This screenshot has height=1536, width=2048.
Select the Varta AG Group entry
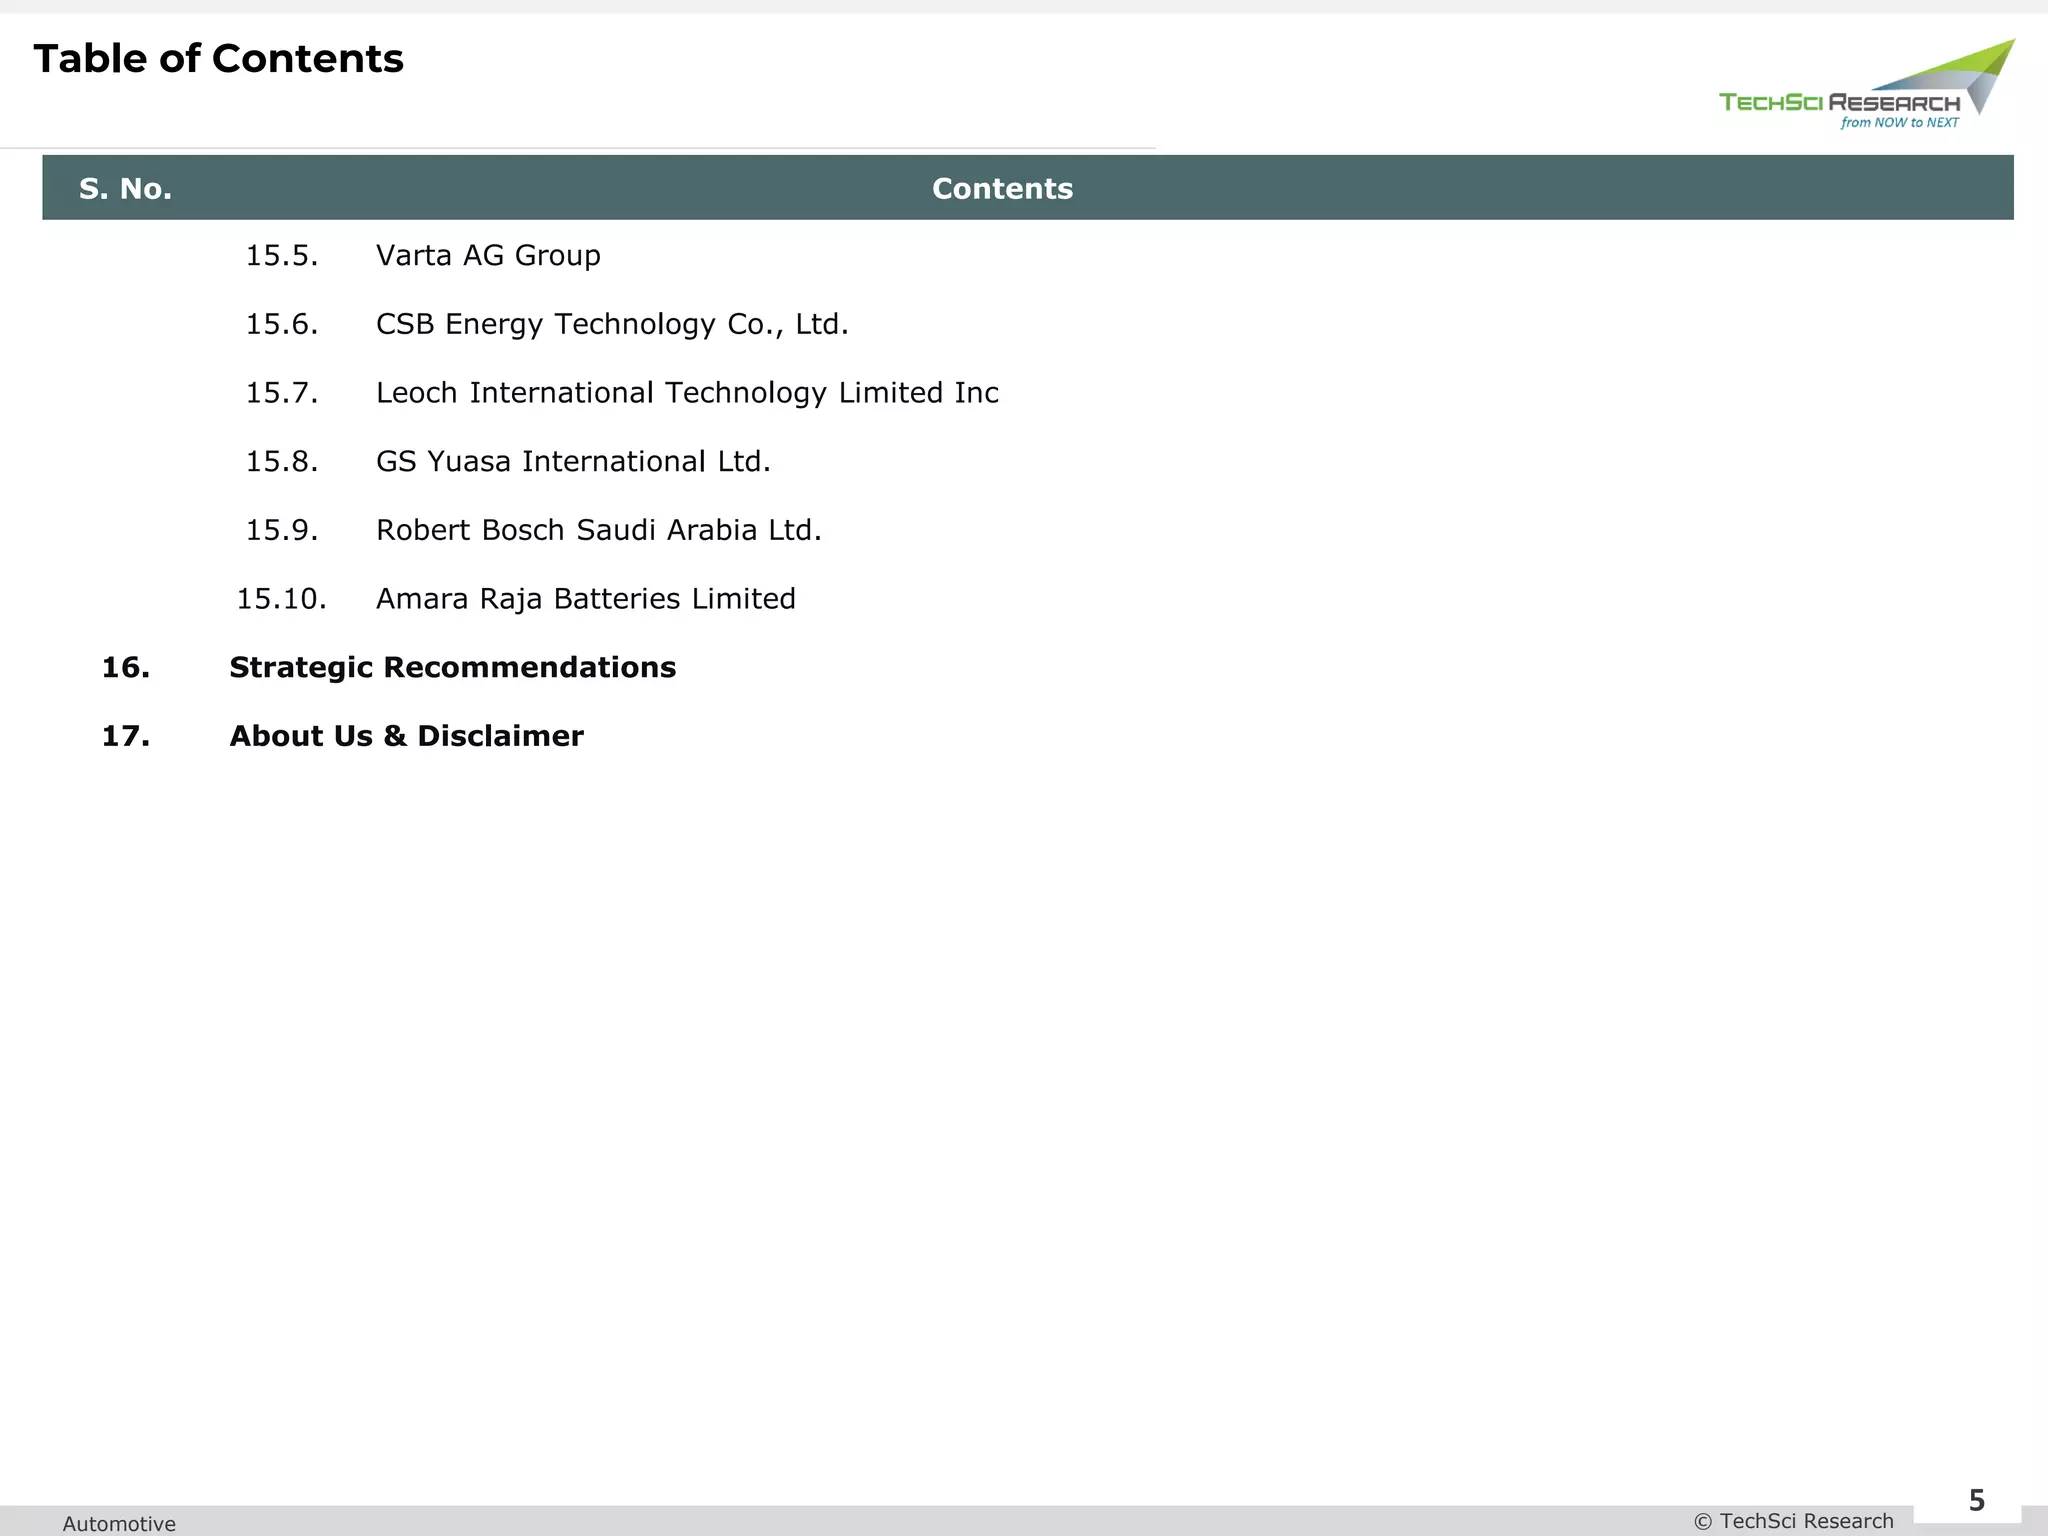tap(488, 256)
